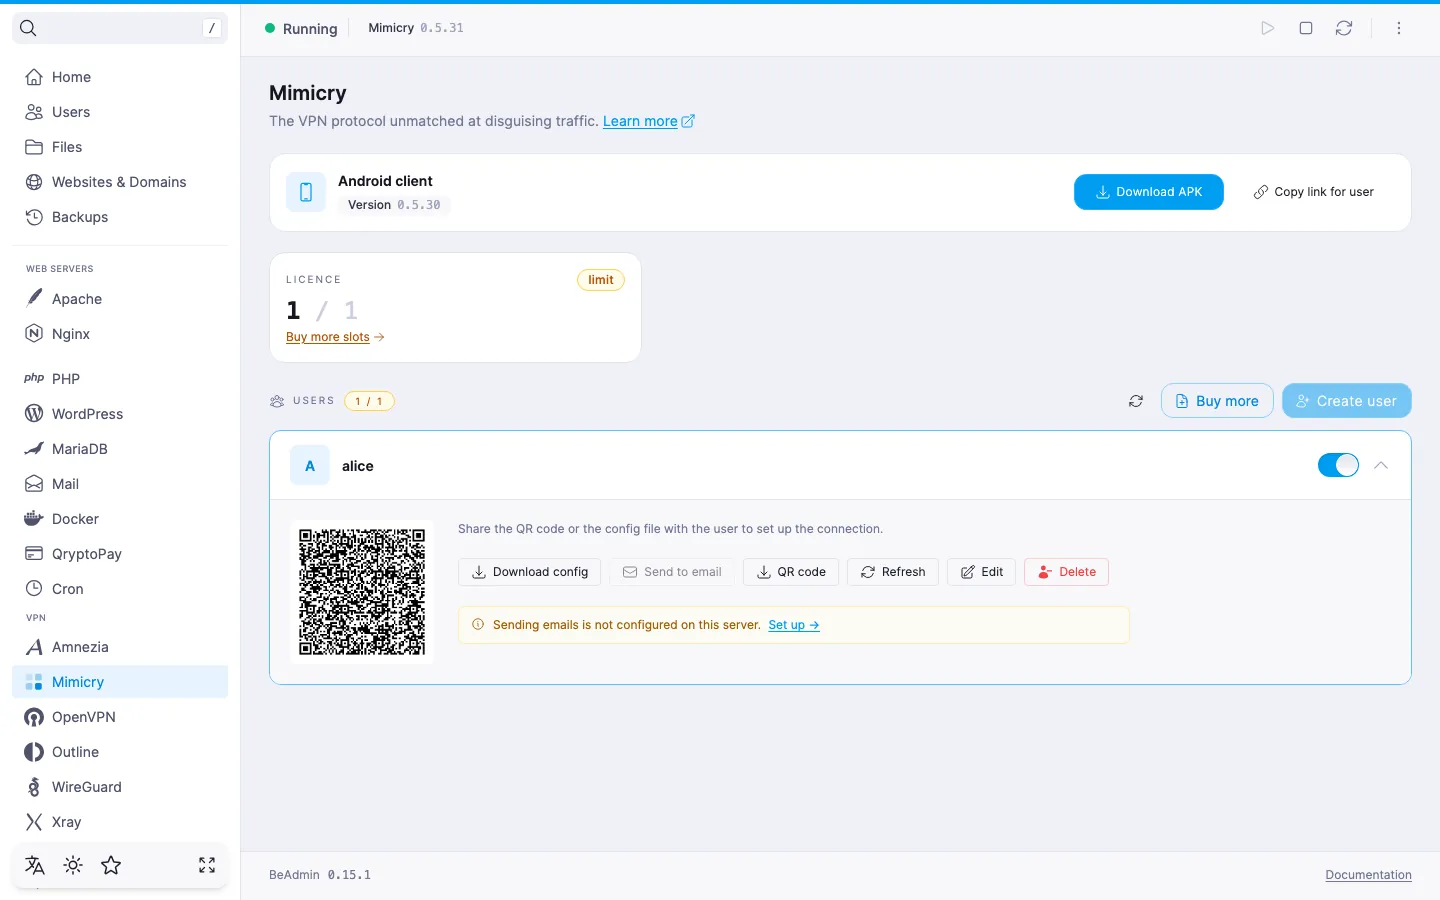Image resolution: width=1440 pixels, height=900 pixels.
Task: Click the OpenVPN logo icon
Action: pyautogui.click(x=34, y=717)
